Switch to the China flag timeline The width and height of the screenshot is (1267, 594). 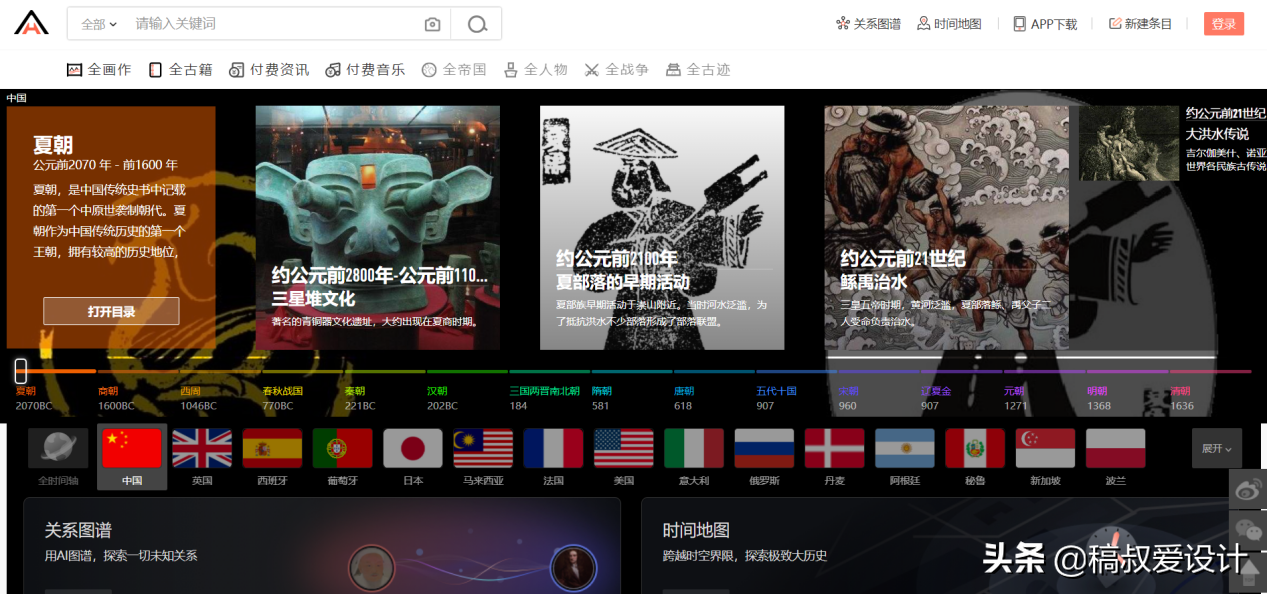[x=131, y=447]
